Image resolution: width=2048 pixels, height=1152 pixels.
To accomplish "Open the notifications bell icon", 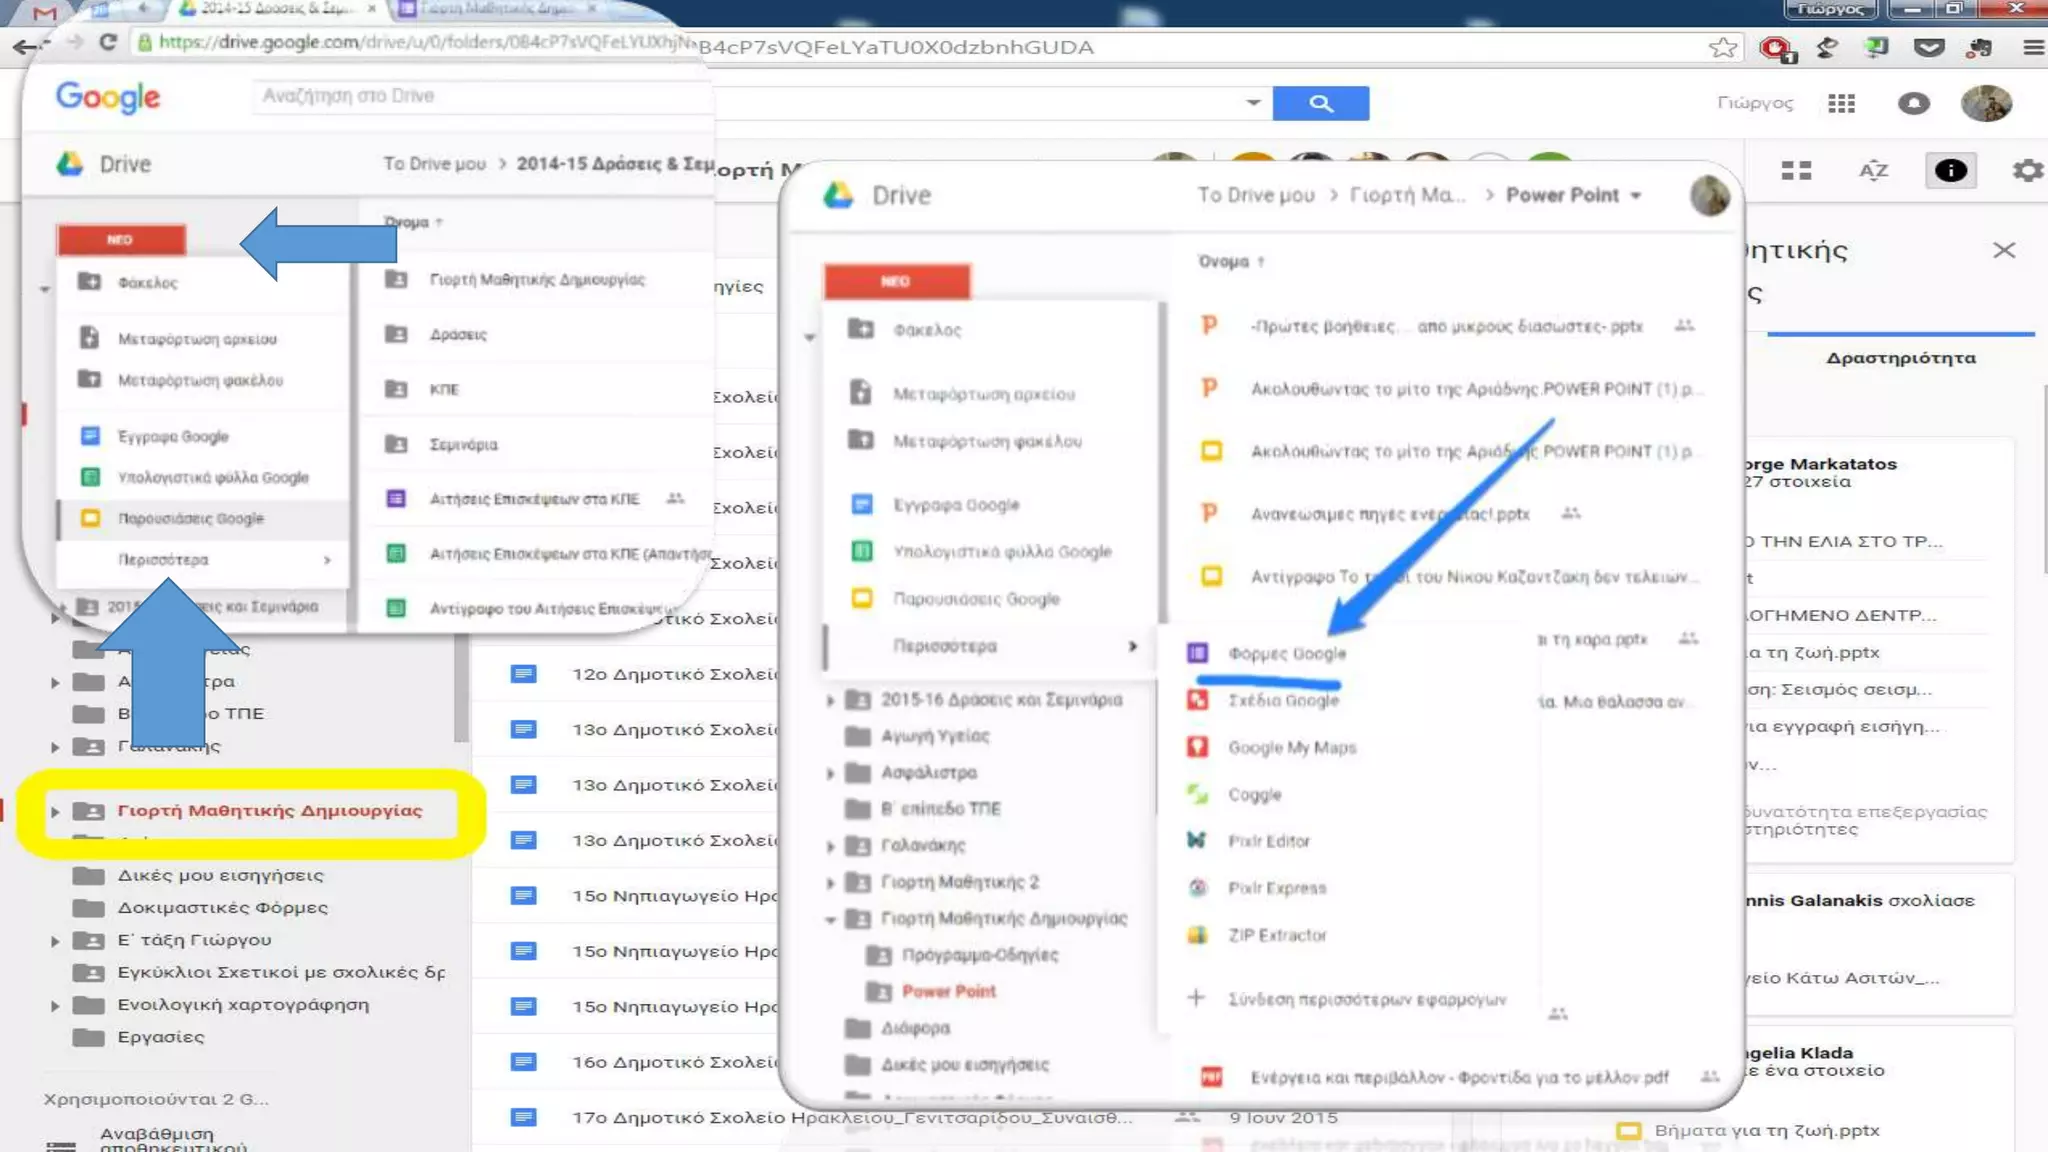I will pyautogui.click(x=1913, y=103).
